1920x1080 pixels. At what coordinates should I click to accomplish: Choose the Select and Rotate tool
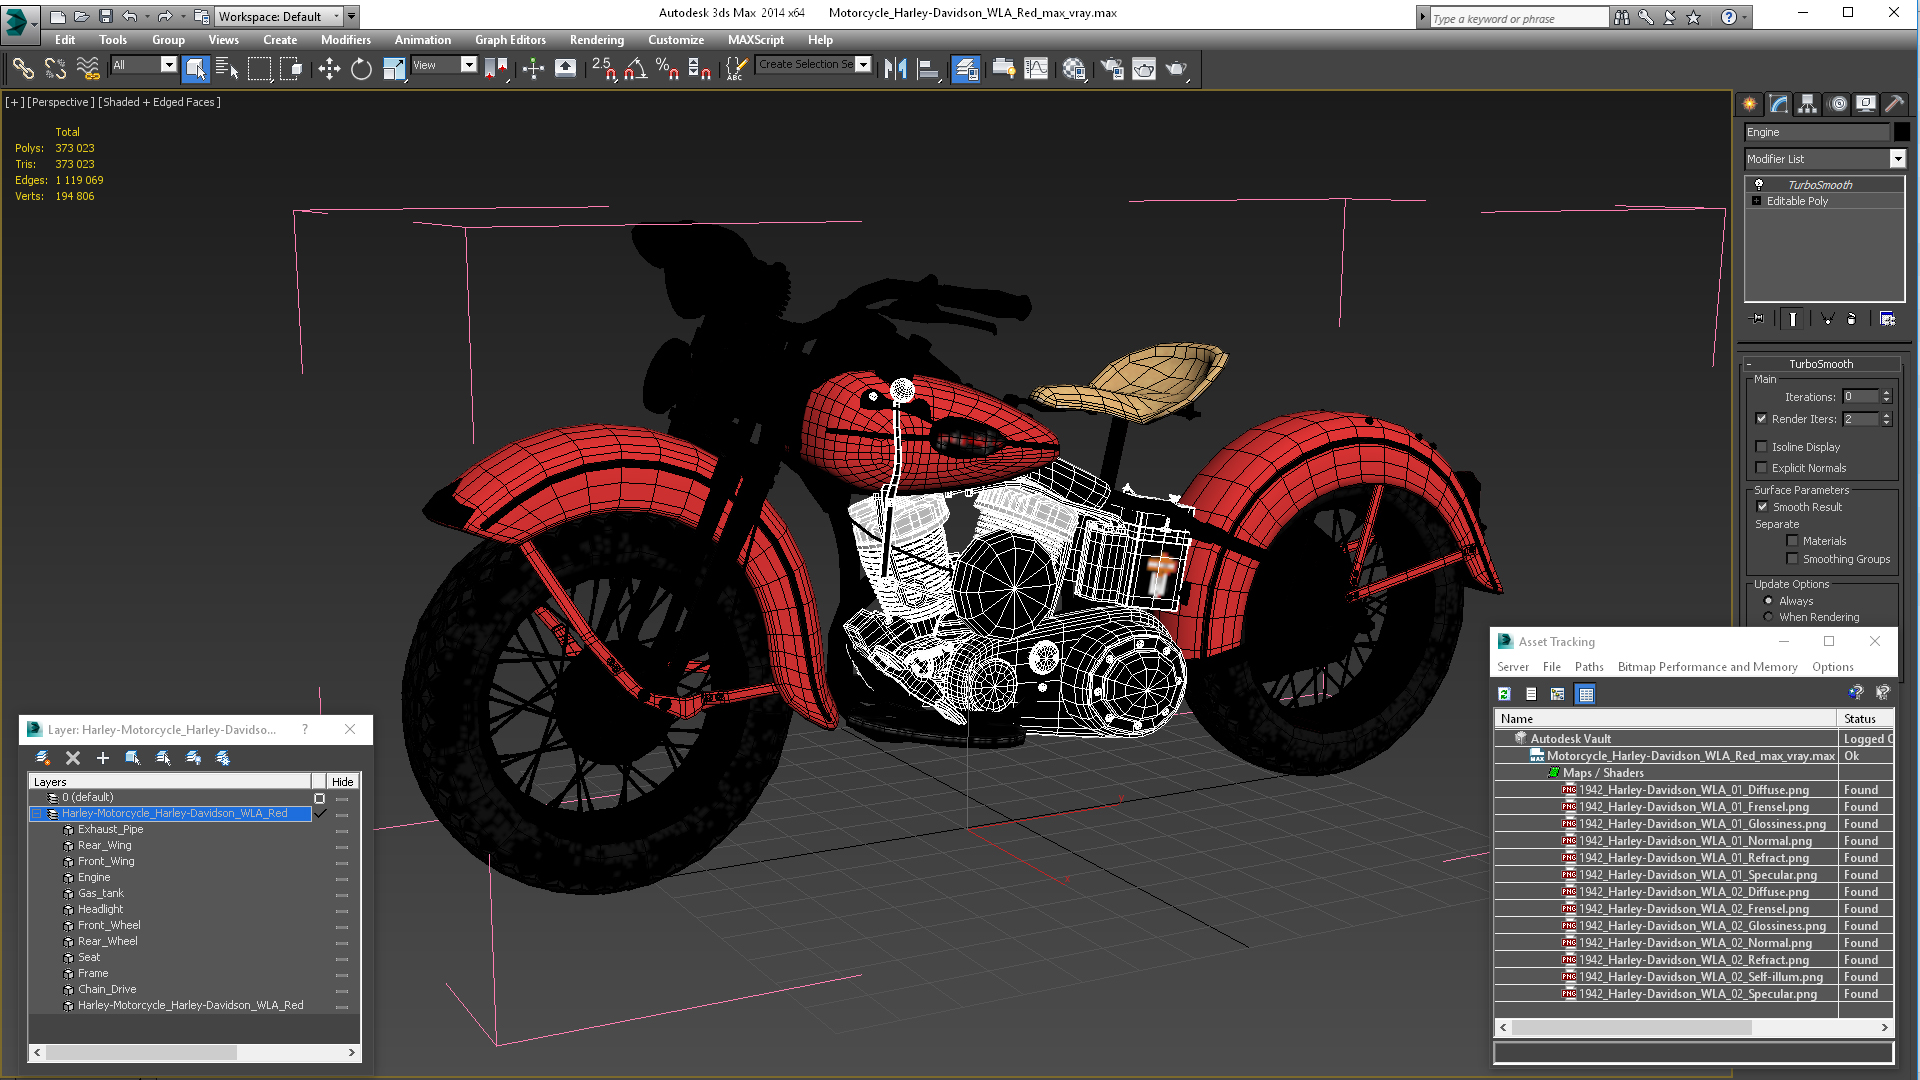point(361,68)
